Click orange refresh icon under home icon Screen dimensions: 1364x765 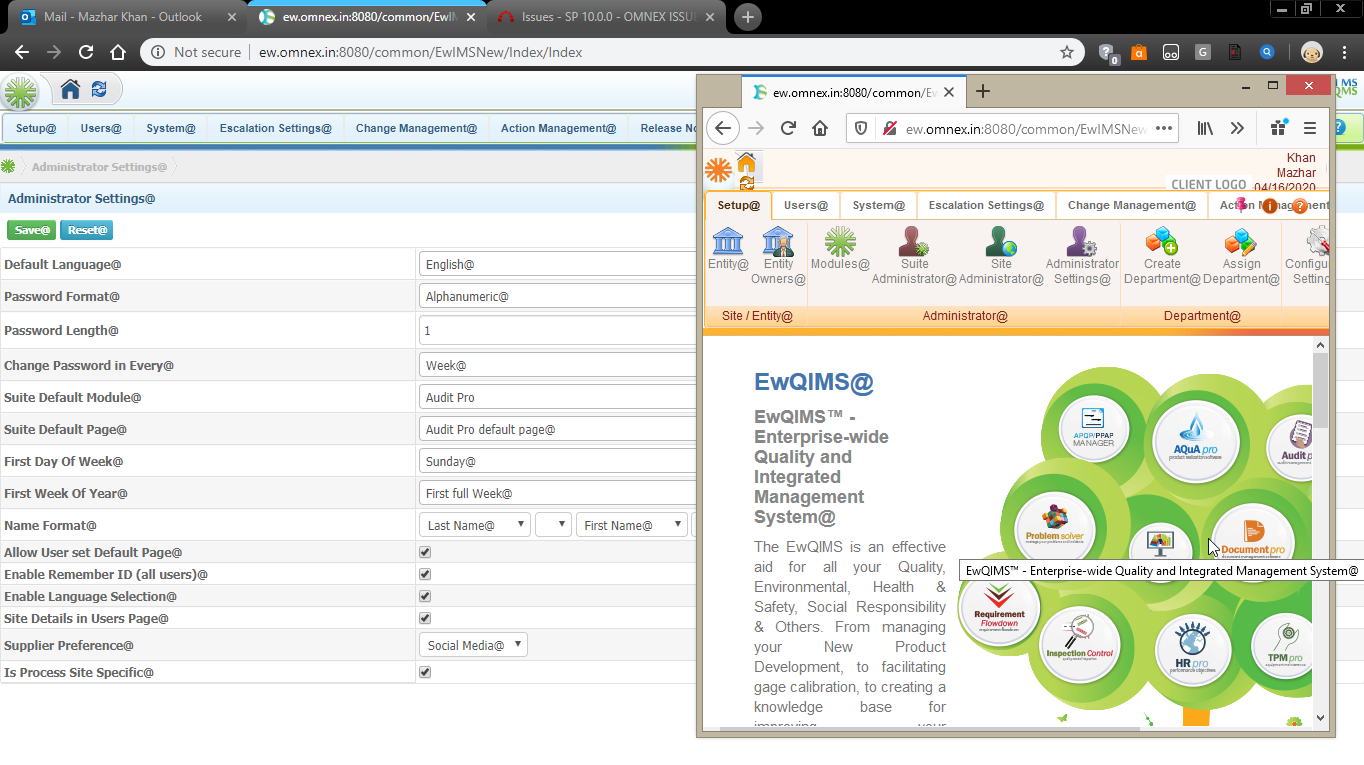point(747,183)
